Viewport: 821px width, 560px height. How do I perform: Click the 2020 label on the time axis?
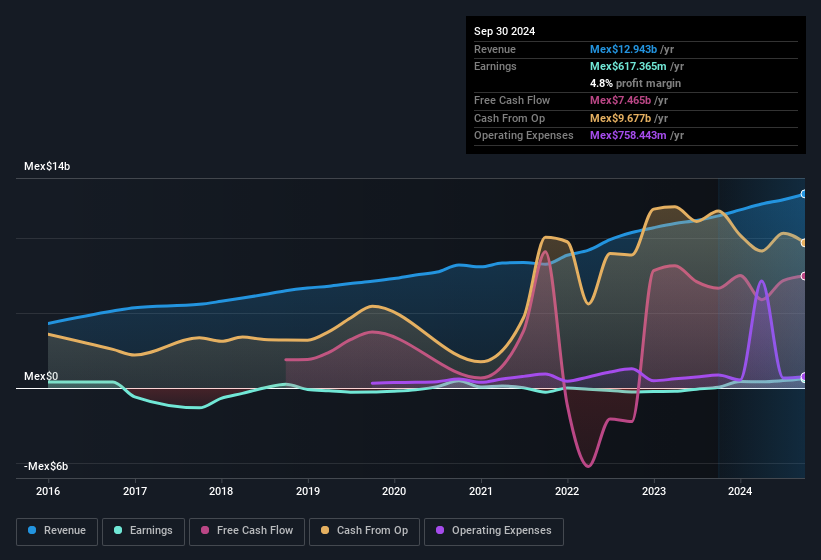394,491
